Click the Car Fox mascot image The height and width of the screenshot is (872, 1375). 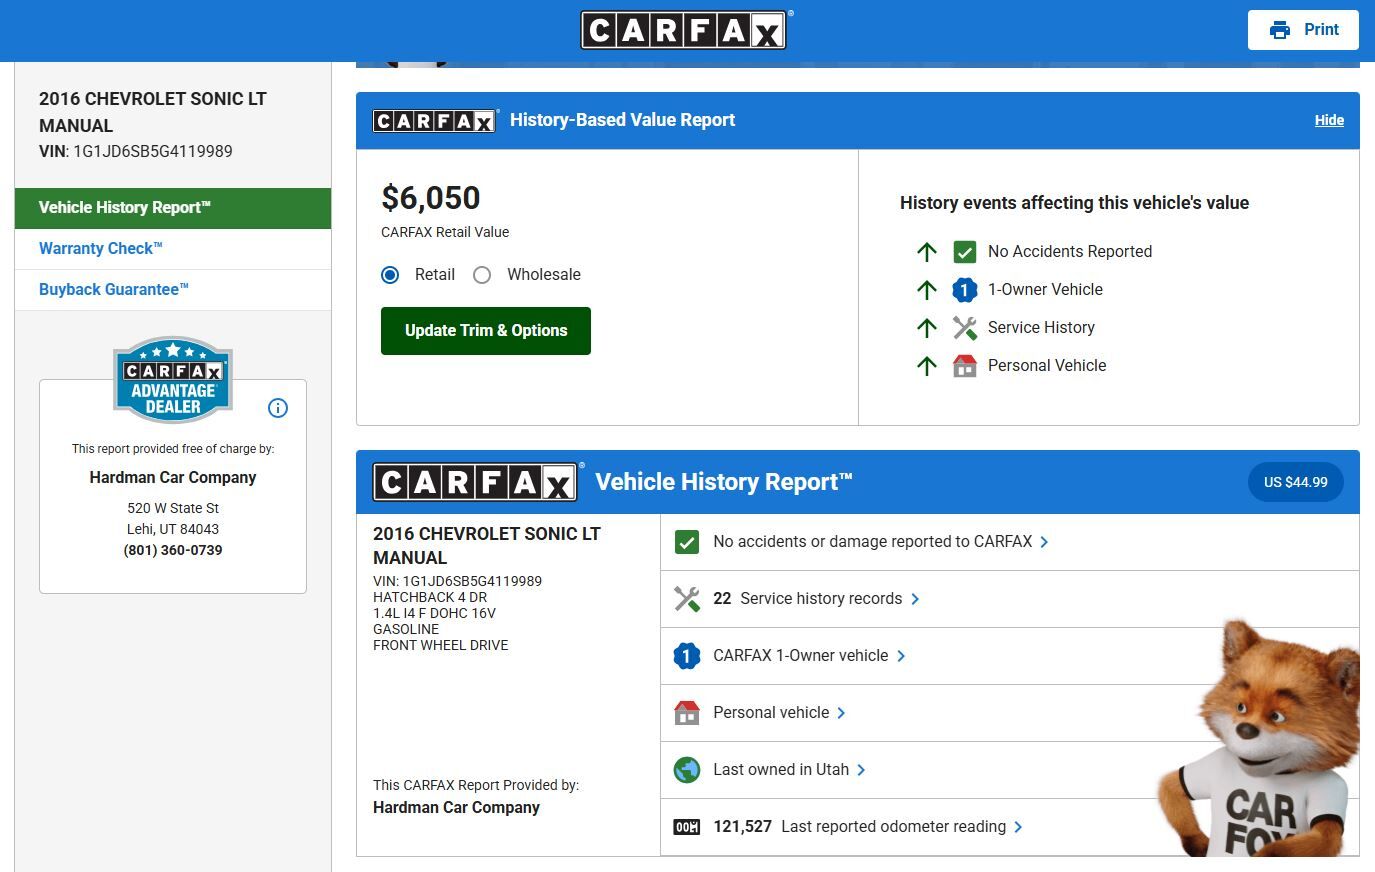point(1260,740)
